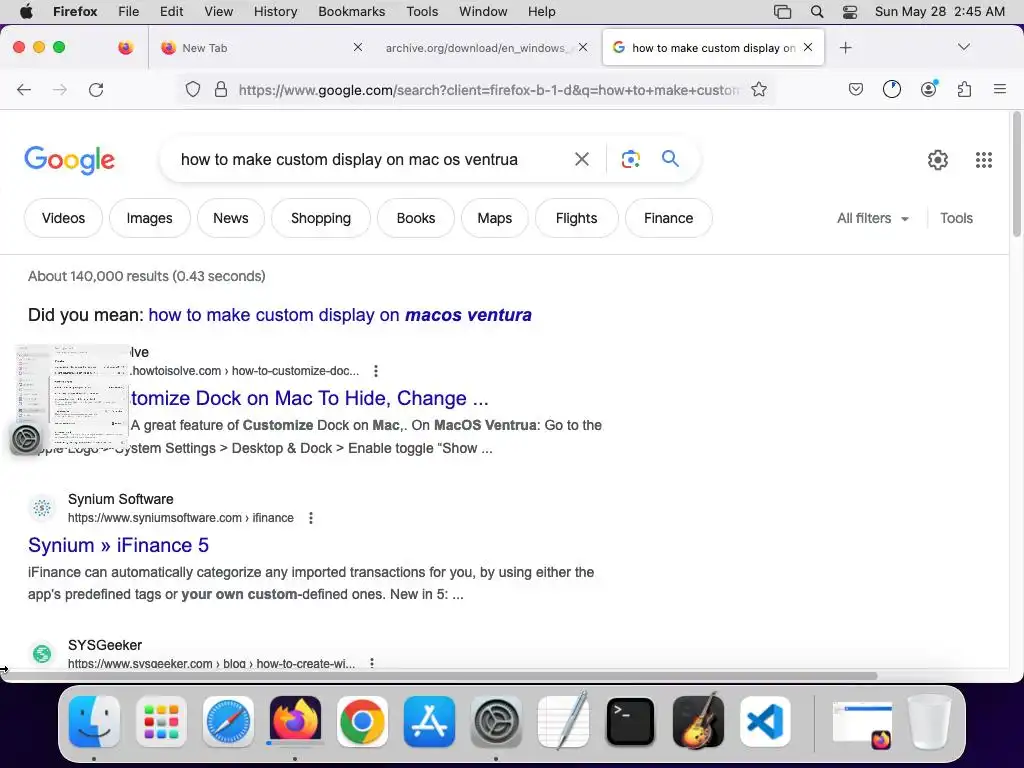Go back to previous page
Viewport: 1024px width, 768px height.
(24, 89)
